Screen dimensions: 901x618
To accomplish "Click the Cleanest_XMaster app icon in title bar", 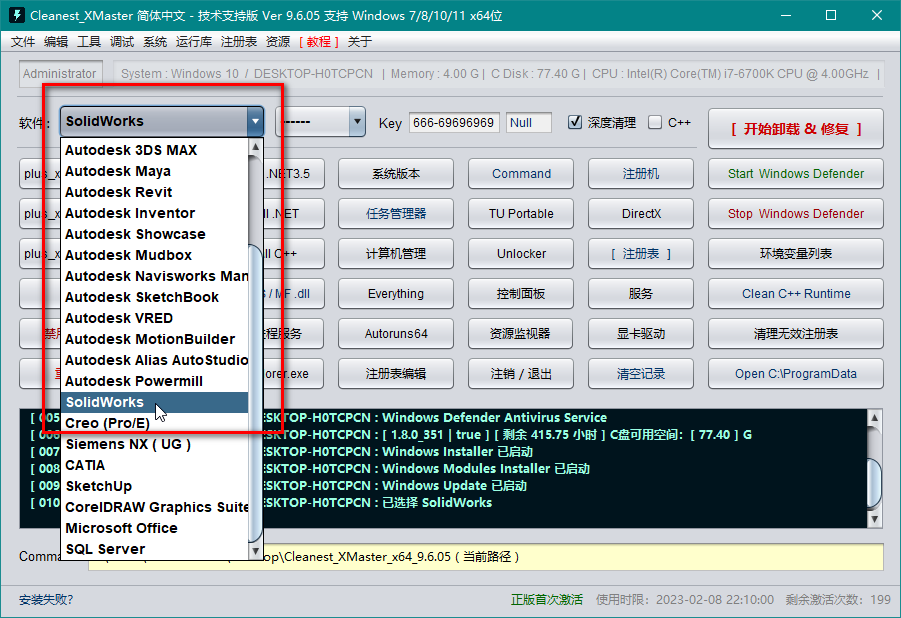I will 17,15.
